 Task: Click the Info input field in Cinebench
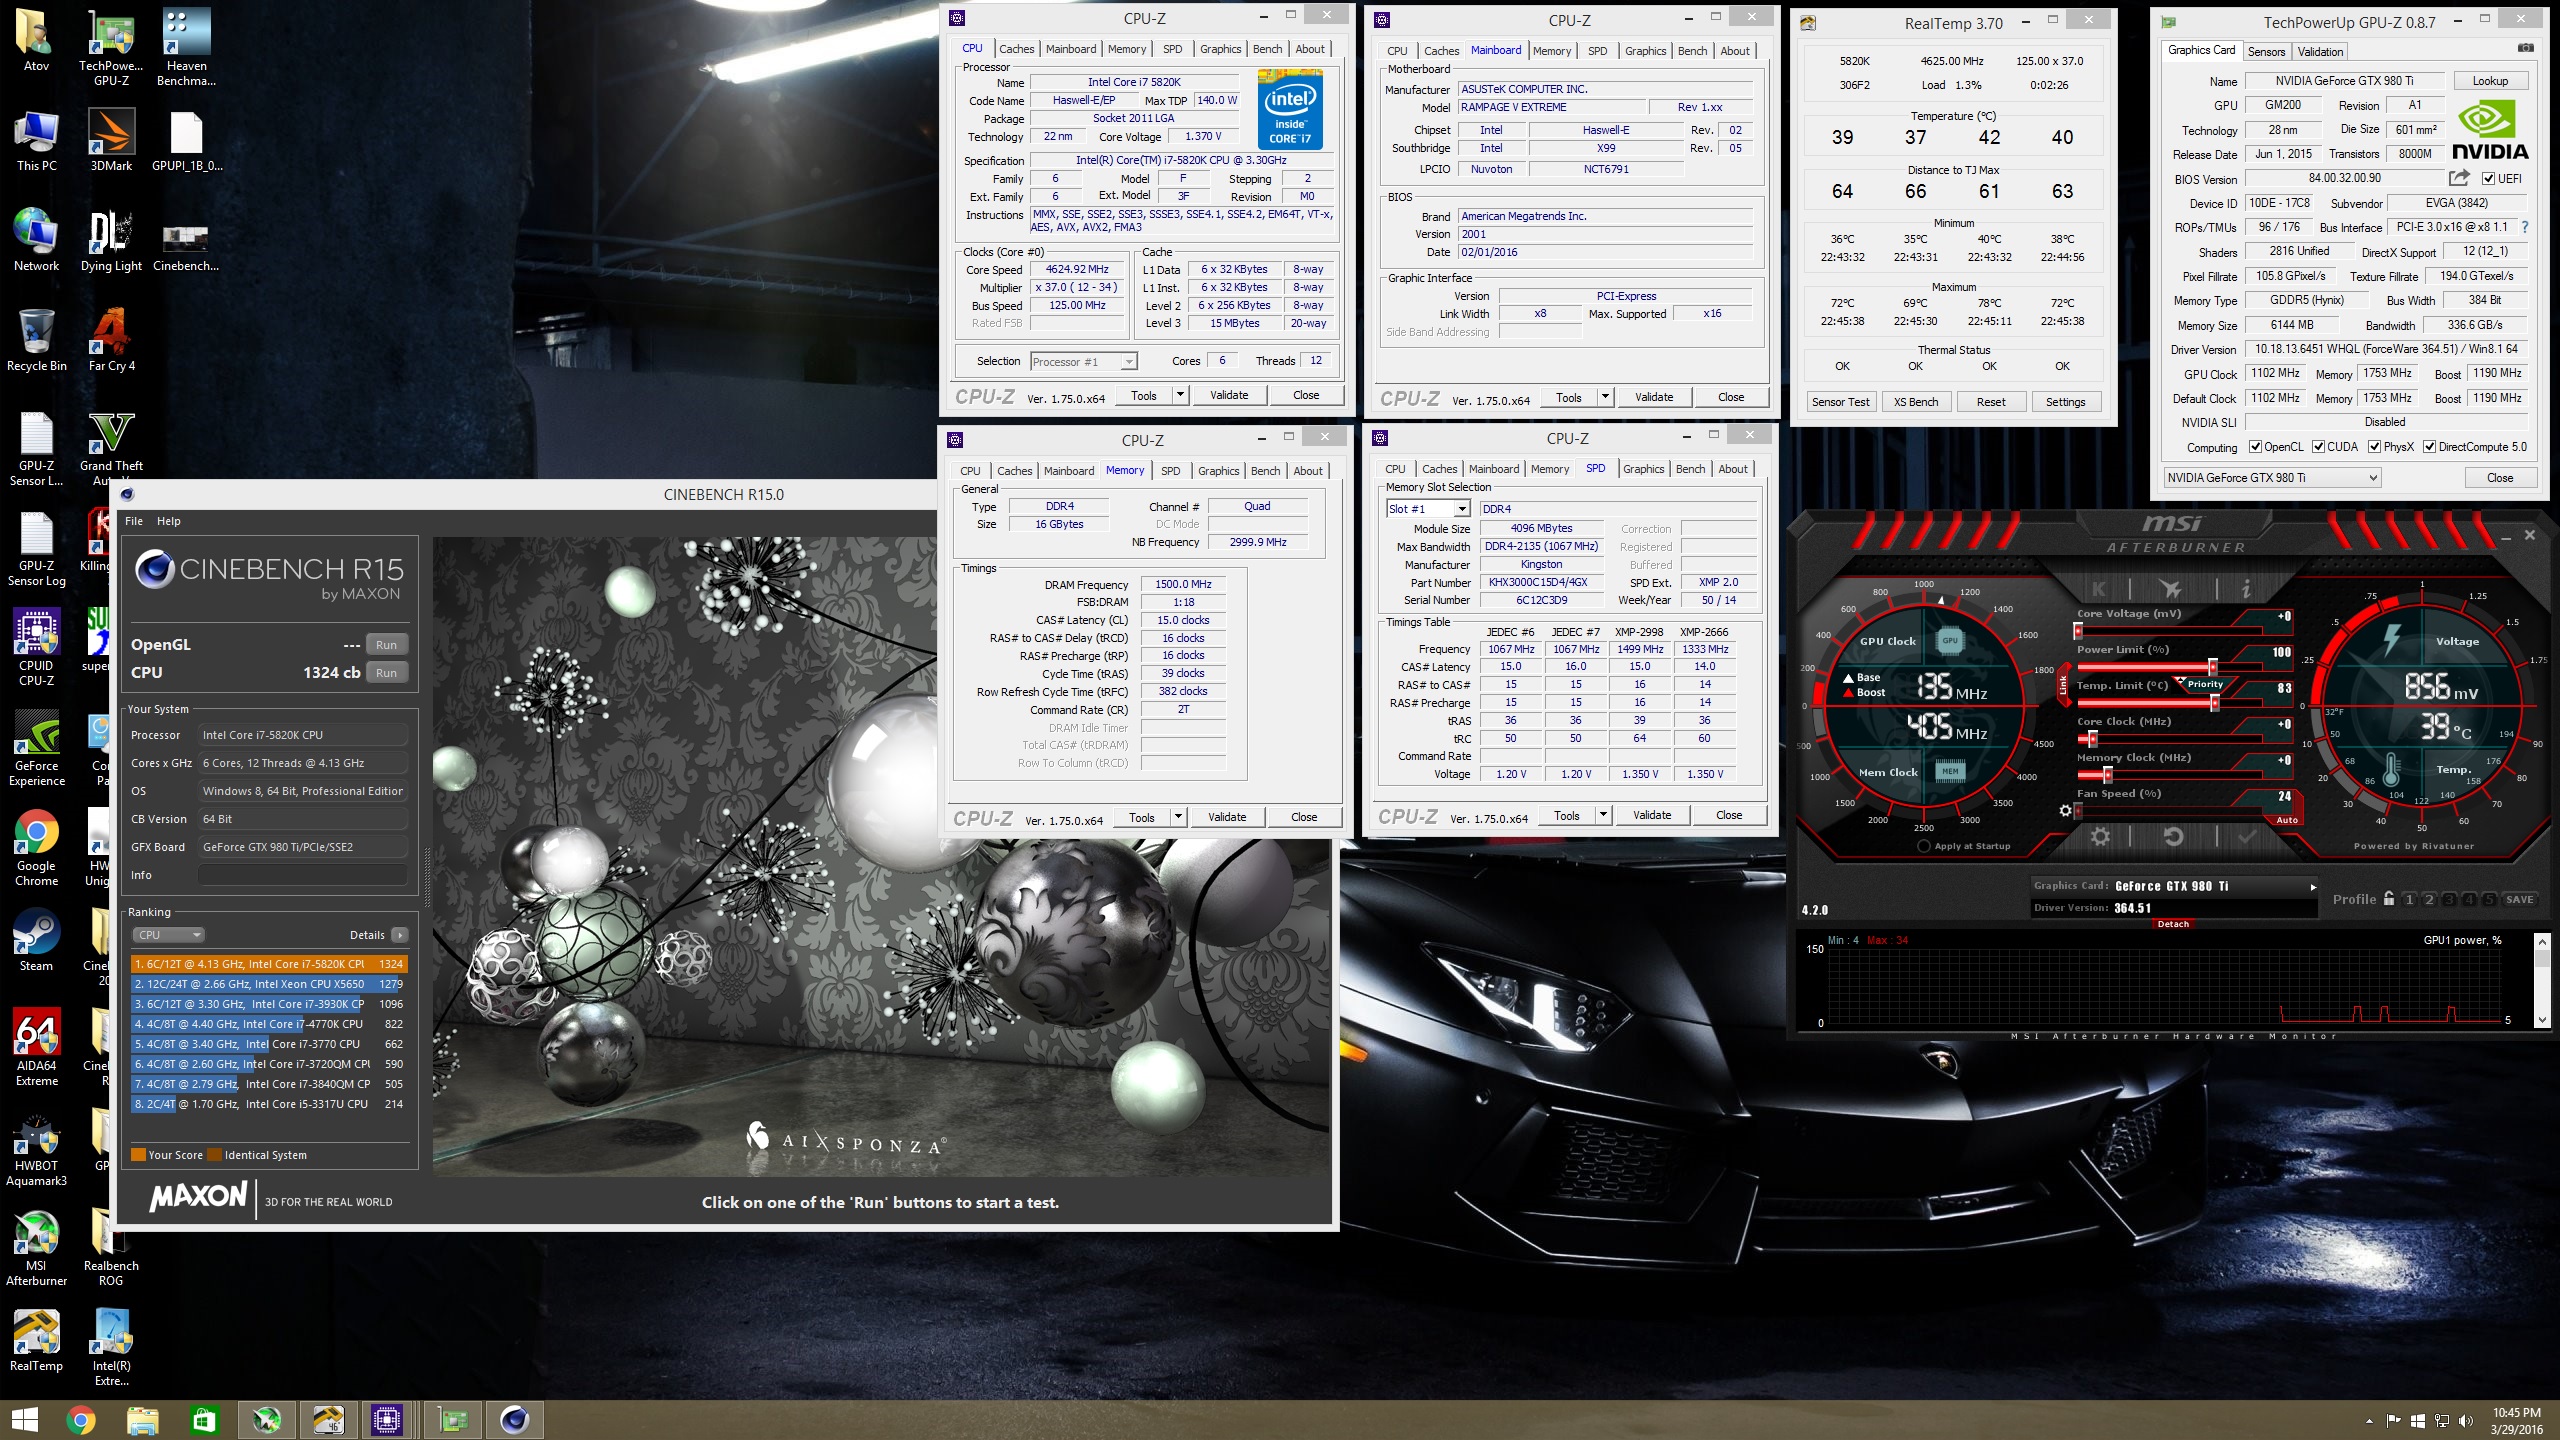click(x=302, y=875)
